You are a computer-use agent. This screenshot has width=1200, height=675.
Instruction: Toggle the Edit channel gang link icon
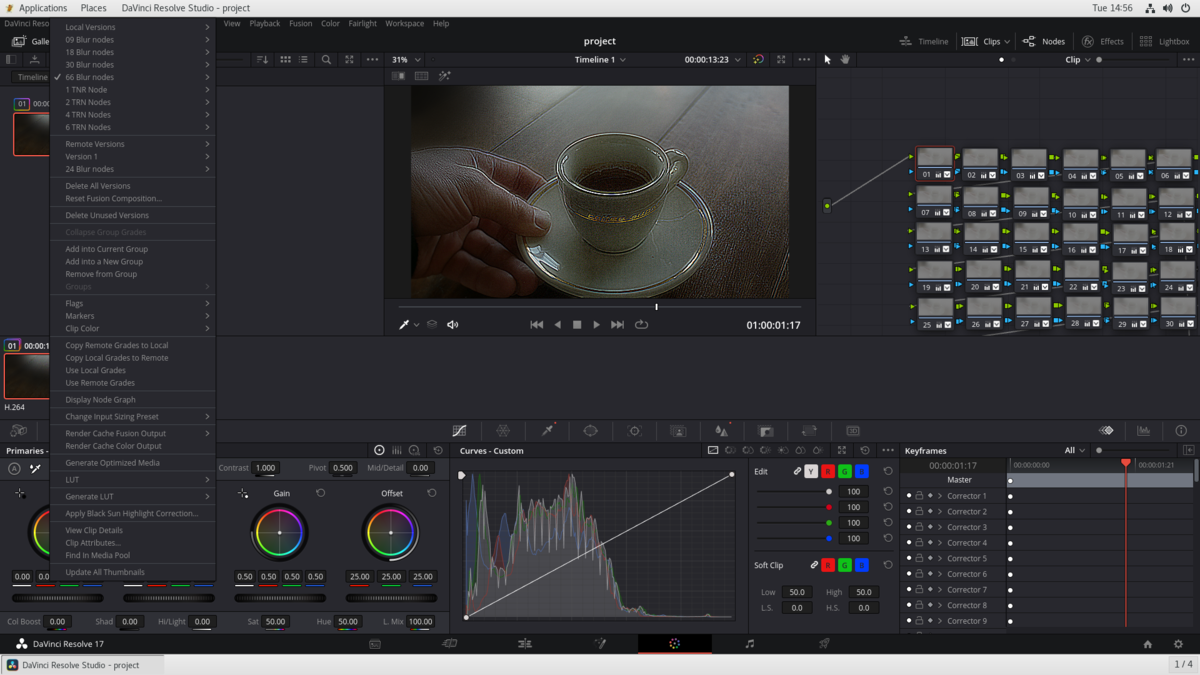797,471
